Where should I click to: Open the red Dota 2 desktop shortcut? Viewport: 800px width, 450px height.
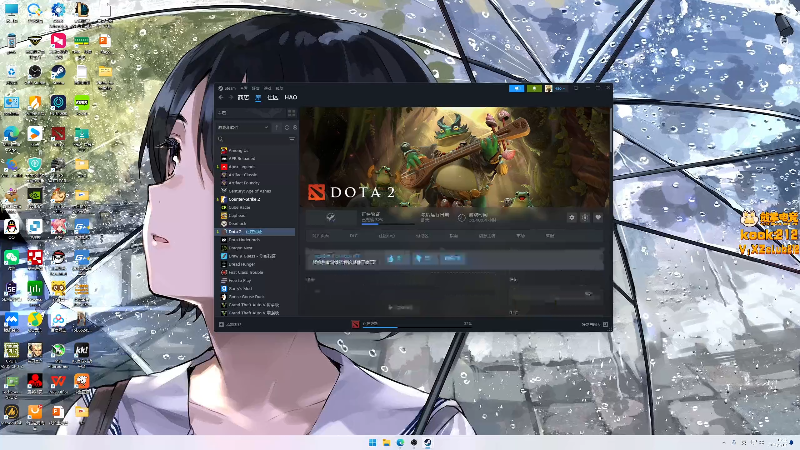point(58,137)
